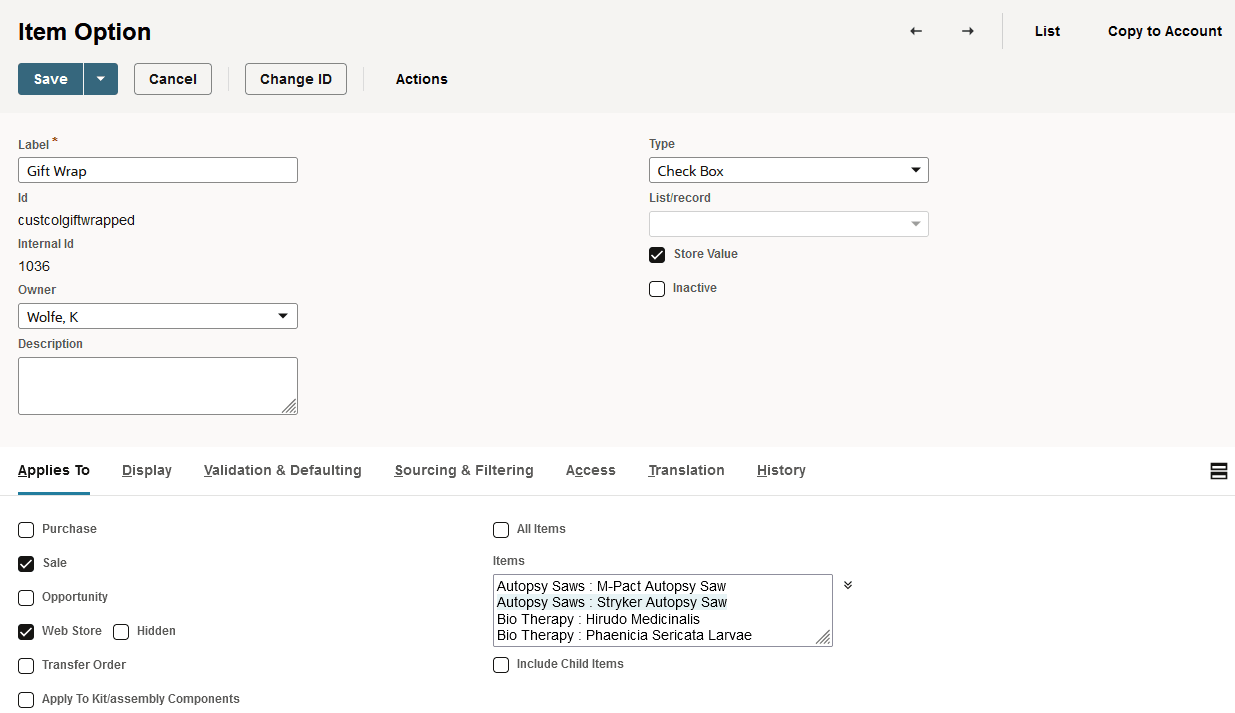The width and height of the screenshot is (1235, 713).
Task: Click into the Description text area
Action: (158, 386)
